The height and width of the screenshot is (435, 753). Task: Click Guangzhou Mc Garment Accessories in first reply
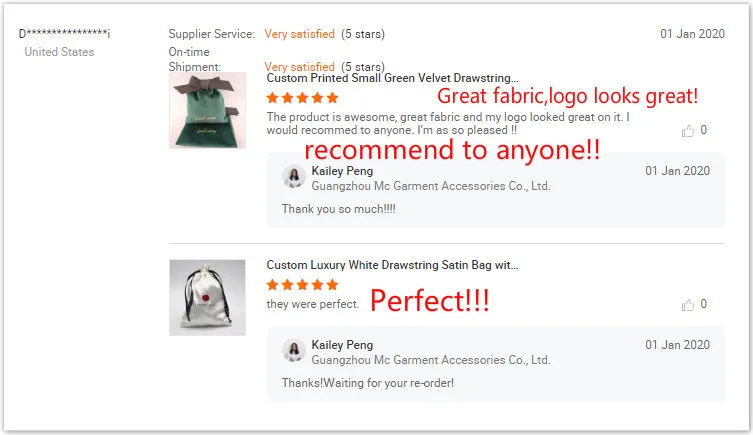[431, 186]
